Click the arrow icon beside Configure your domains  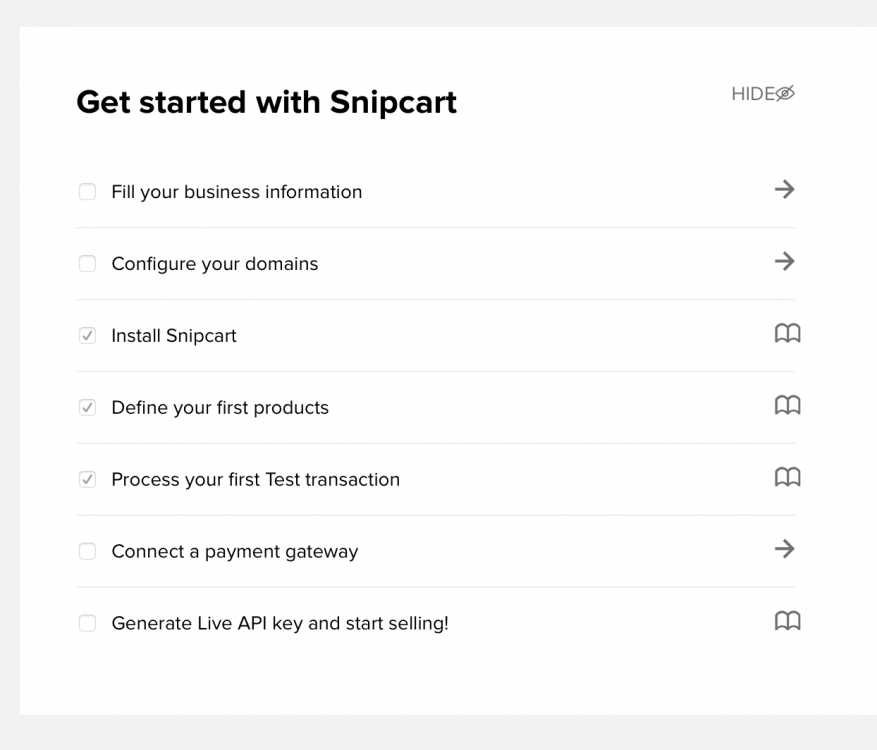point(785,261)
